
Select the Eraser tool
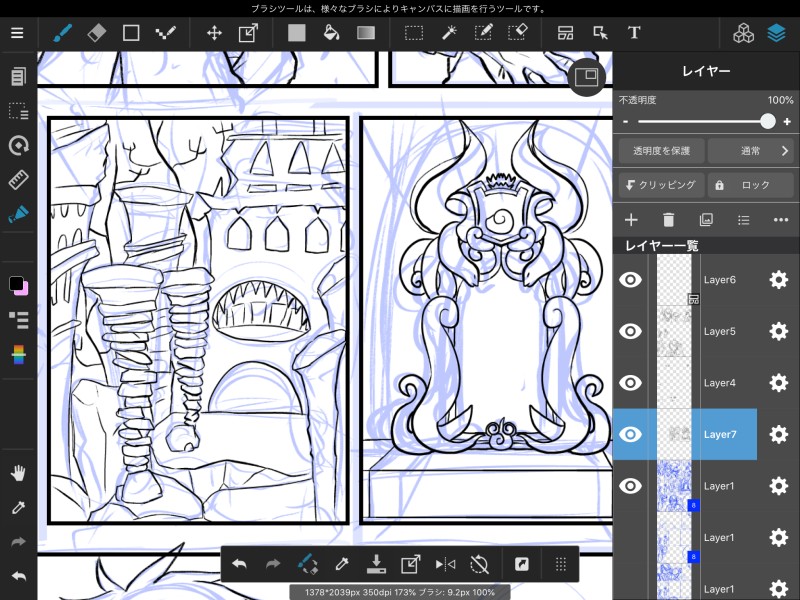96,32
